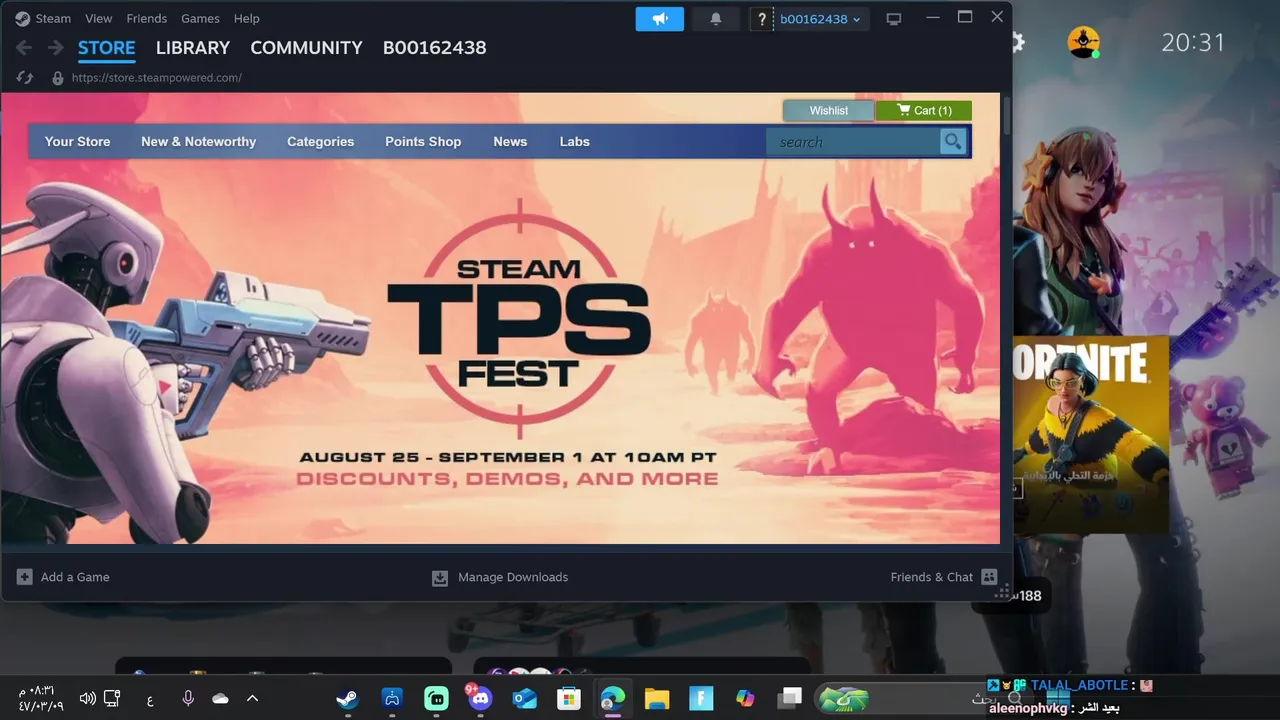Click the Wishlist button

click(x=829, y=110)
